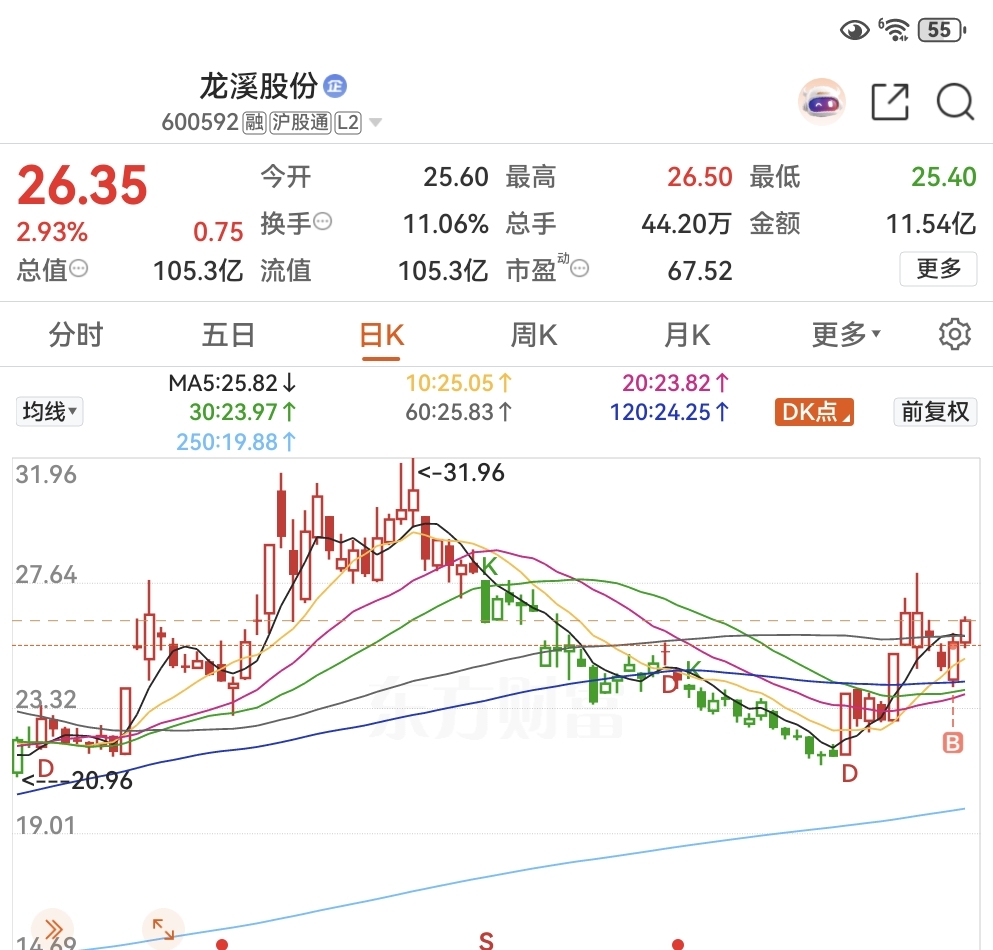Tap info icon next to 总值
This screenshot has width=993, height=950.
[79, 269]
